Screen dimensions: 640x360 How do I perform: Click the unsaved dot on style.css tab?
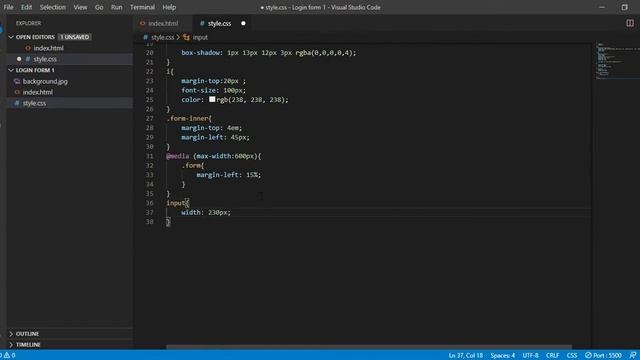[x=243, y=23]
